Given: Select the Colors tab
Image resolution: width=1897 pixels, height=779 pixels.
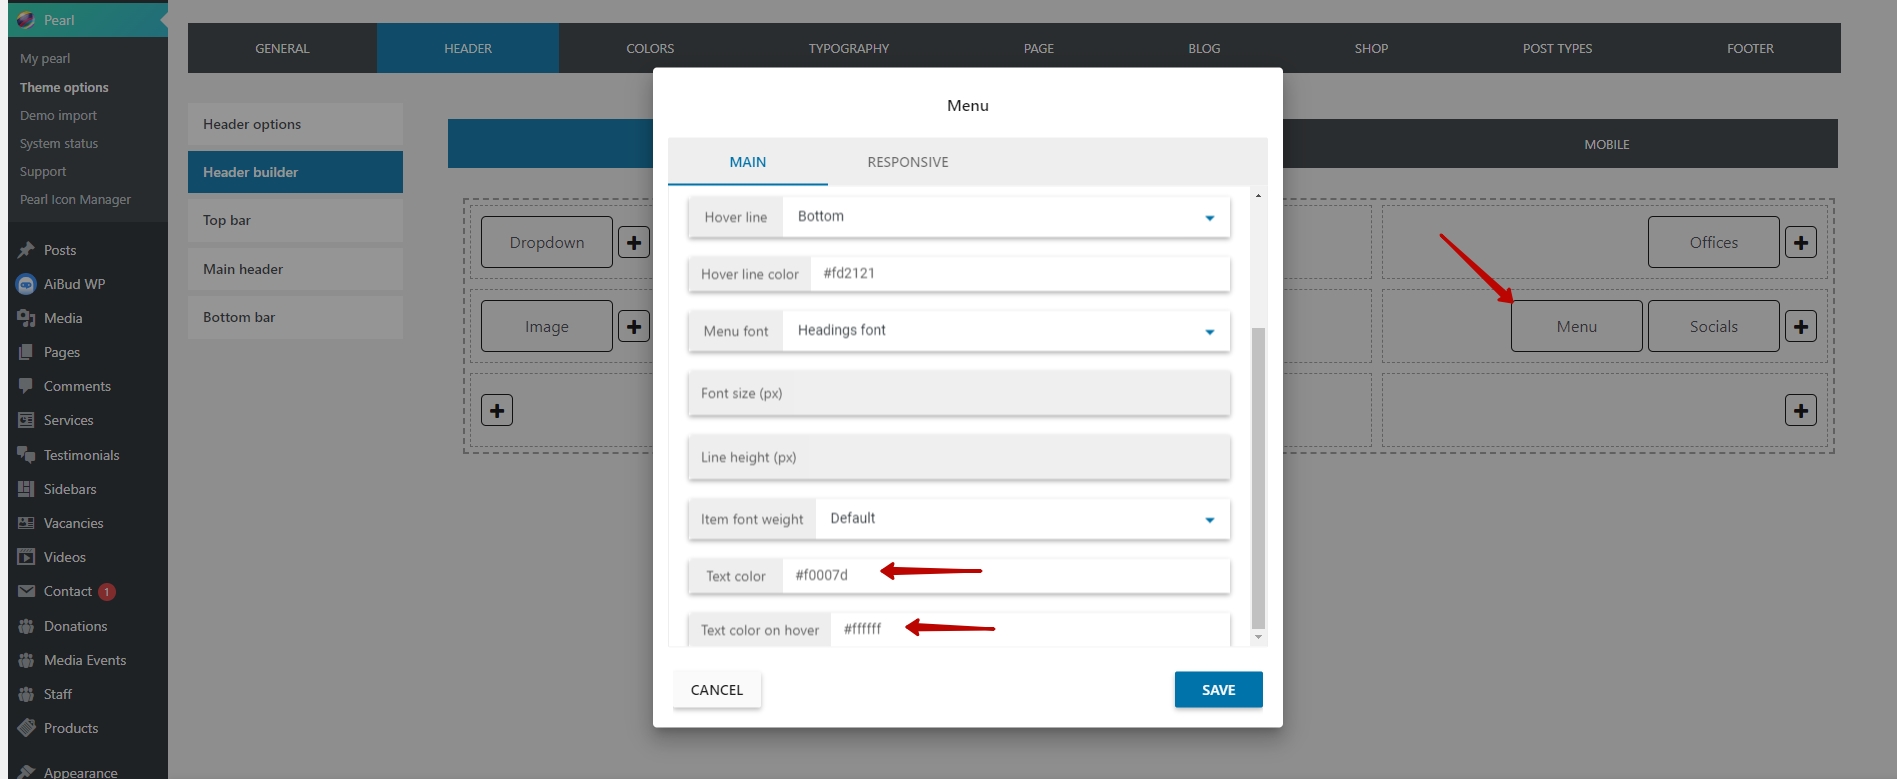Looking at the screenshot, I should coord(650,48).
